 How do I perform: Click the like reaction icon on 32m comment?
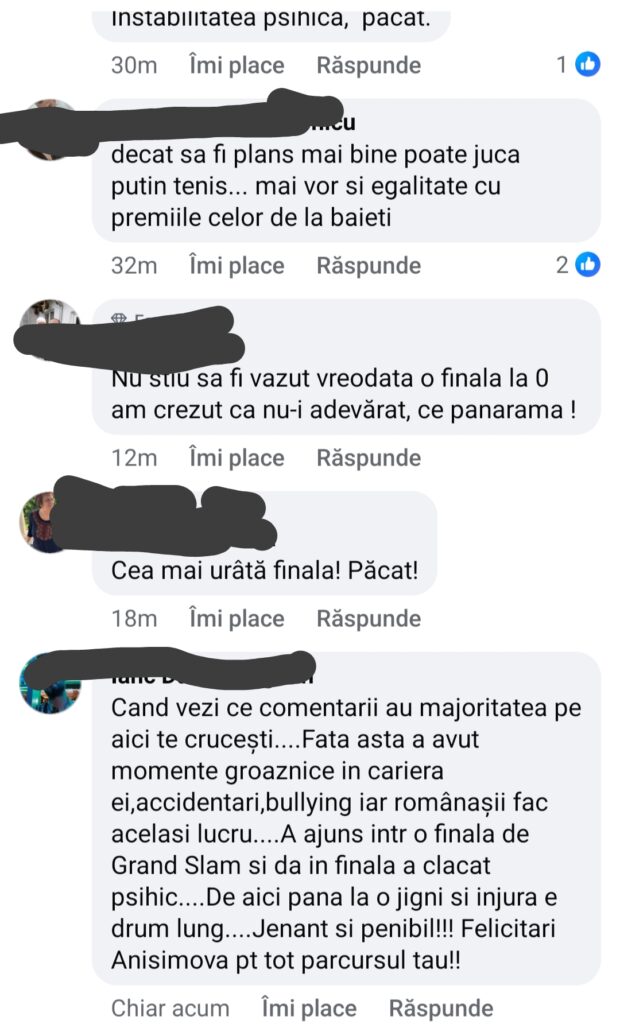click(588, 264)
